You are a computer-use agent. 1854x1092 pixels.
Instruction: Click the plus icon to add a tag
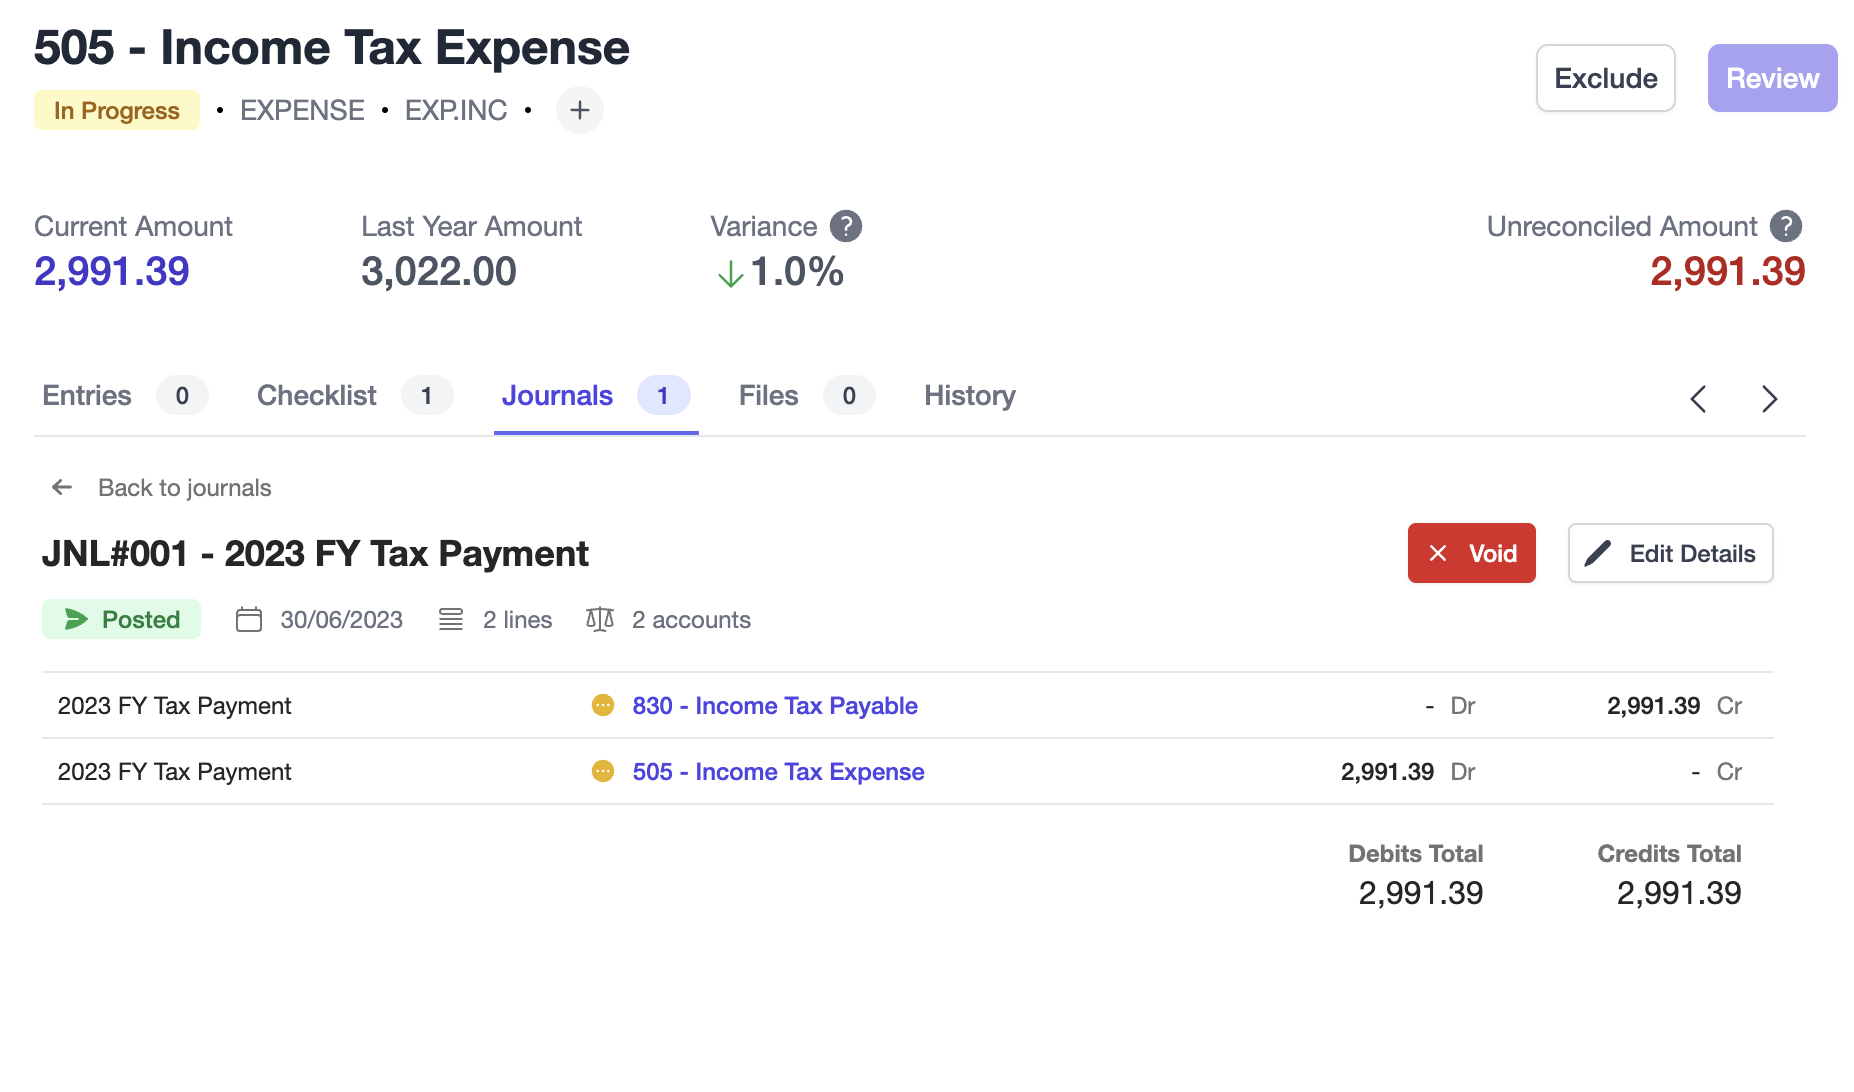[x=580, y=110]
